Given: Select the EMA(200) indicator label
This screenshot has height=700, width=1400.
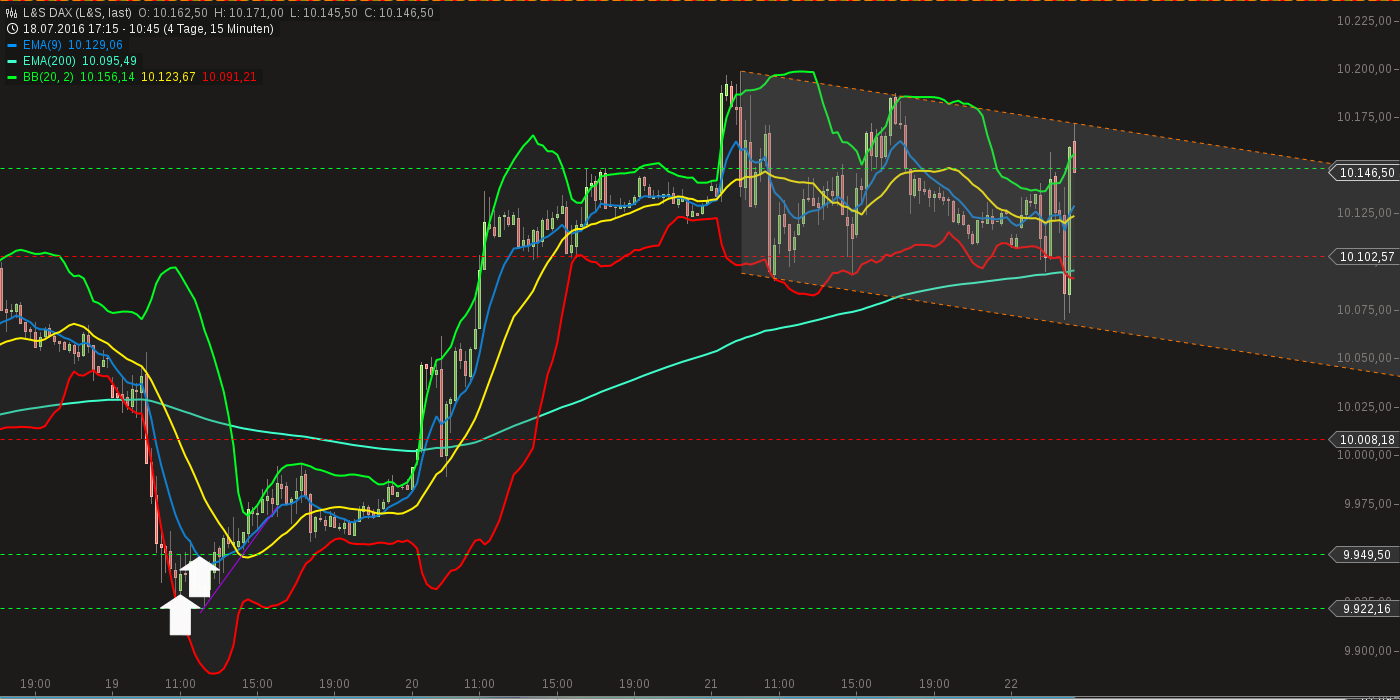Looking at the screenshot, I should [49, 61].
